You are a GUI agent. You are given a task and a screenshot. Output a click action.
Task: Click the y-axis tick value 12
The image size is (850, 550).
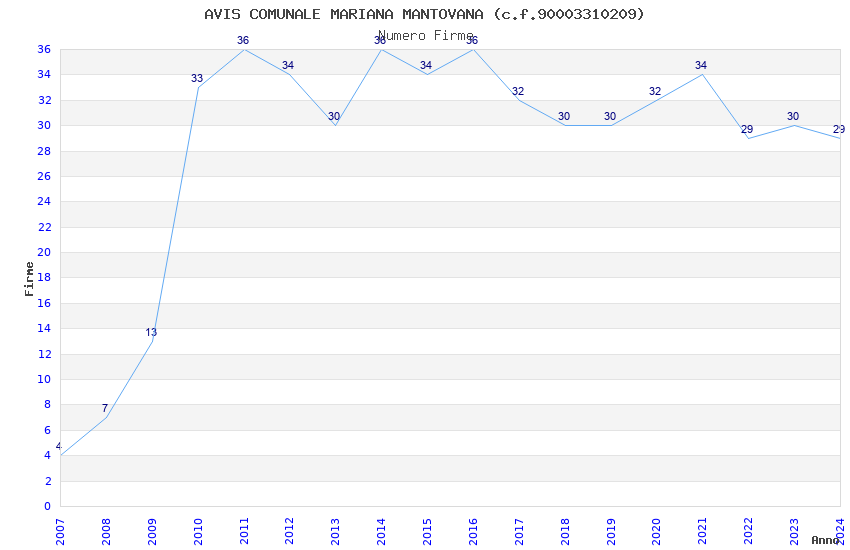pyautogui.click(x=44, y=354)
